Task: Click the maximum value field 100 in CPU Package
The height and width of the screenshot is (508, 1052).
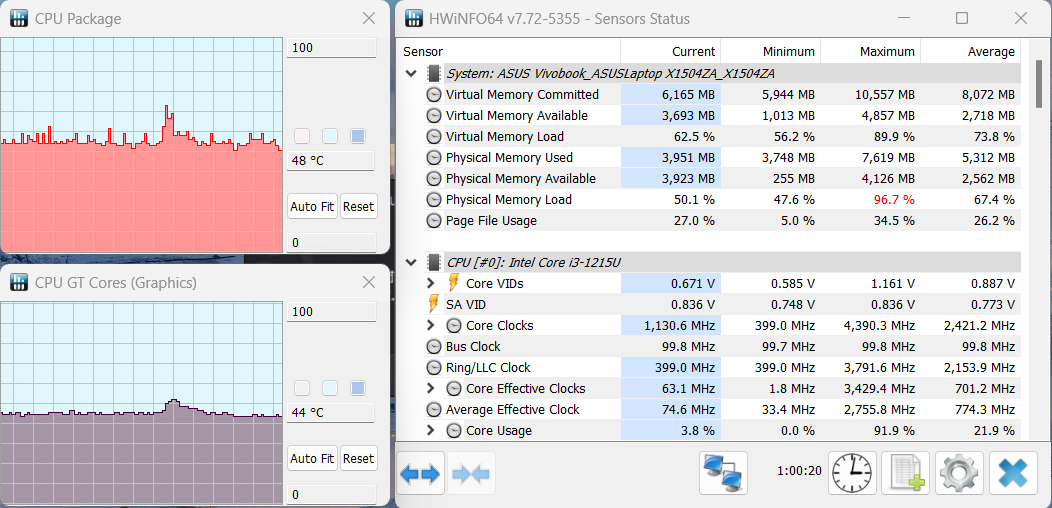Action: click(x=331, y=48)
